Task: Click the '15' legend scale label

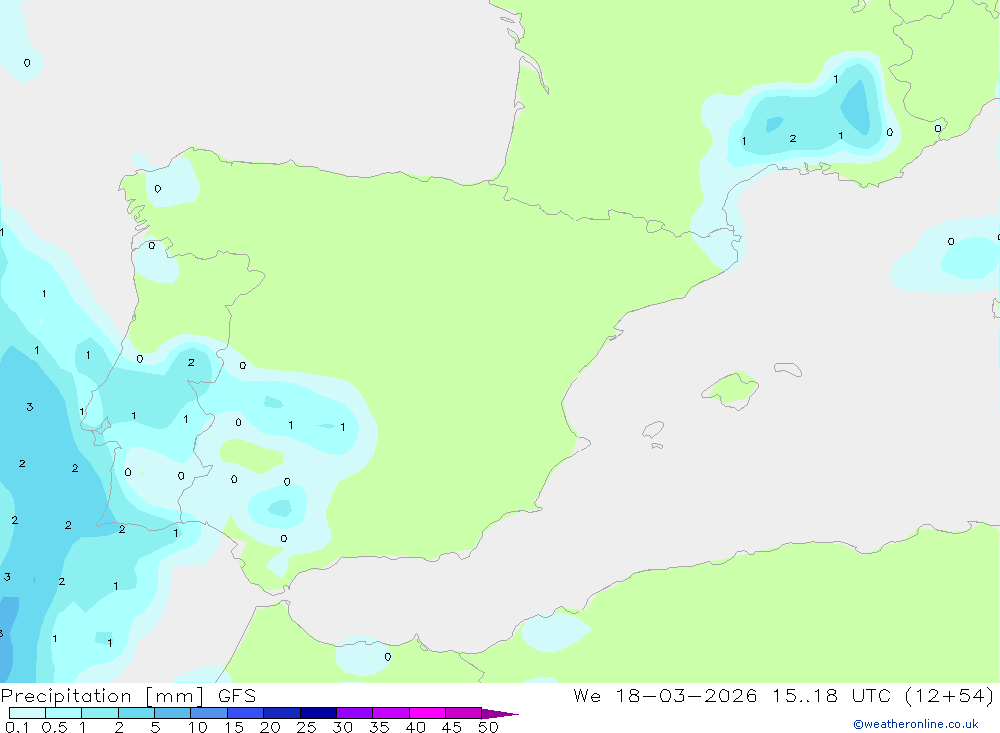Action: (234, 727)
